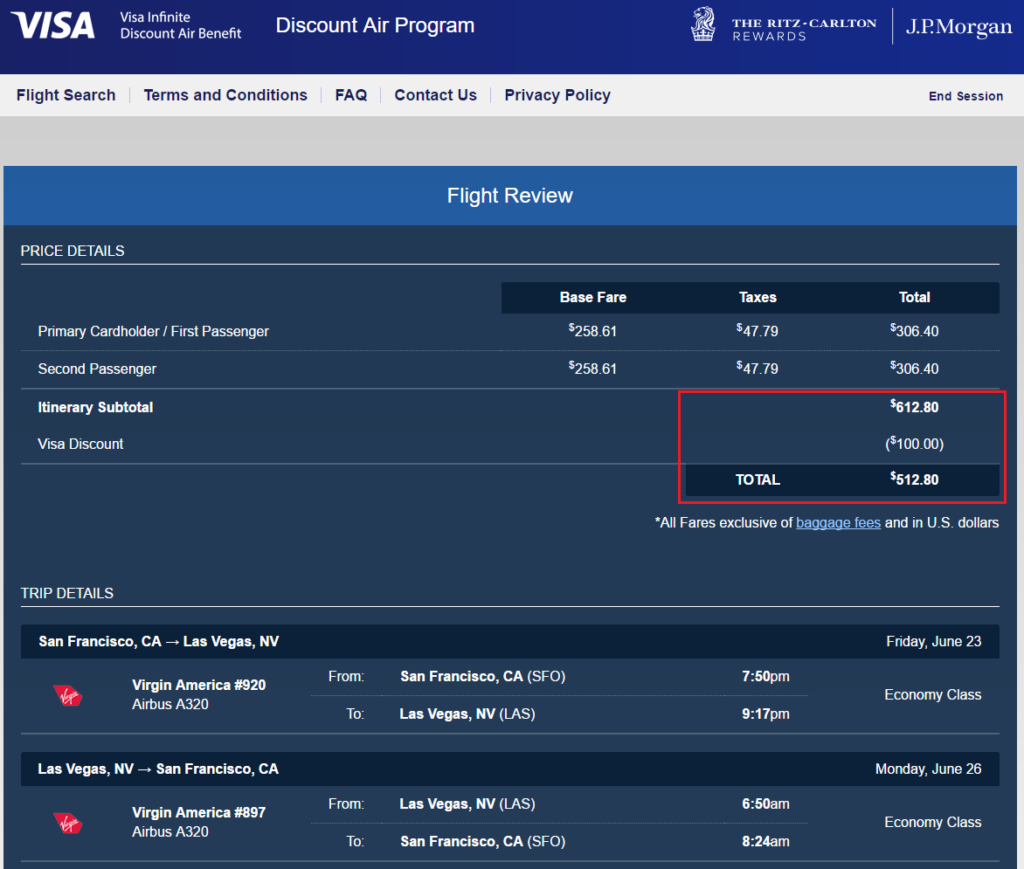This screenshot has width=1024, height=869.
Task: Click Economy Class for flight #897
Action: click(x=933, y=822)
